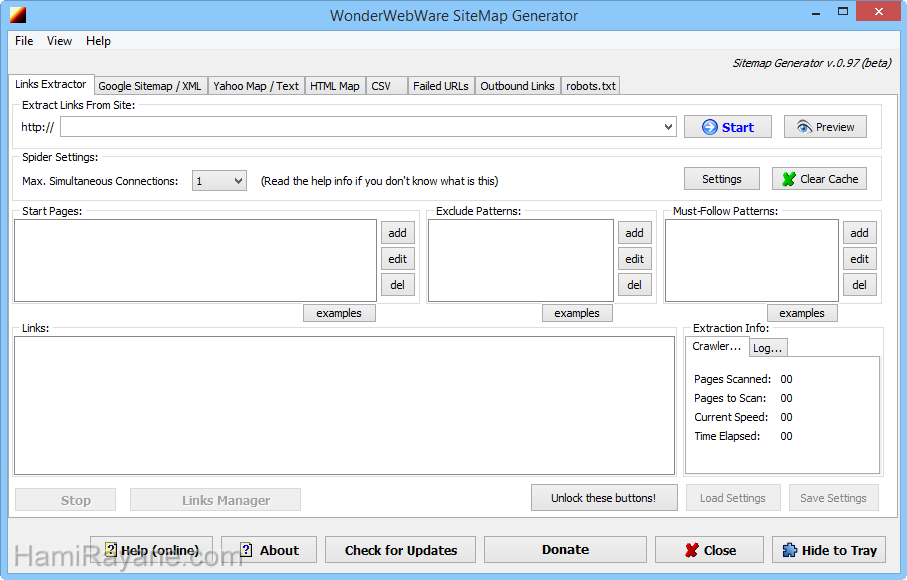Click add for Exclude Patterns

(635, 233)
